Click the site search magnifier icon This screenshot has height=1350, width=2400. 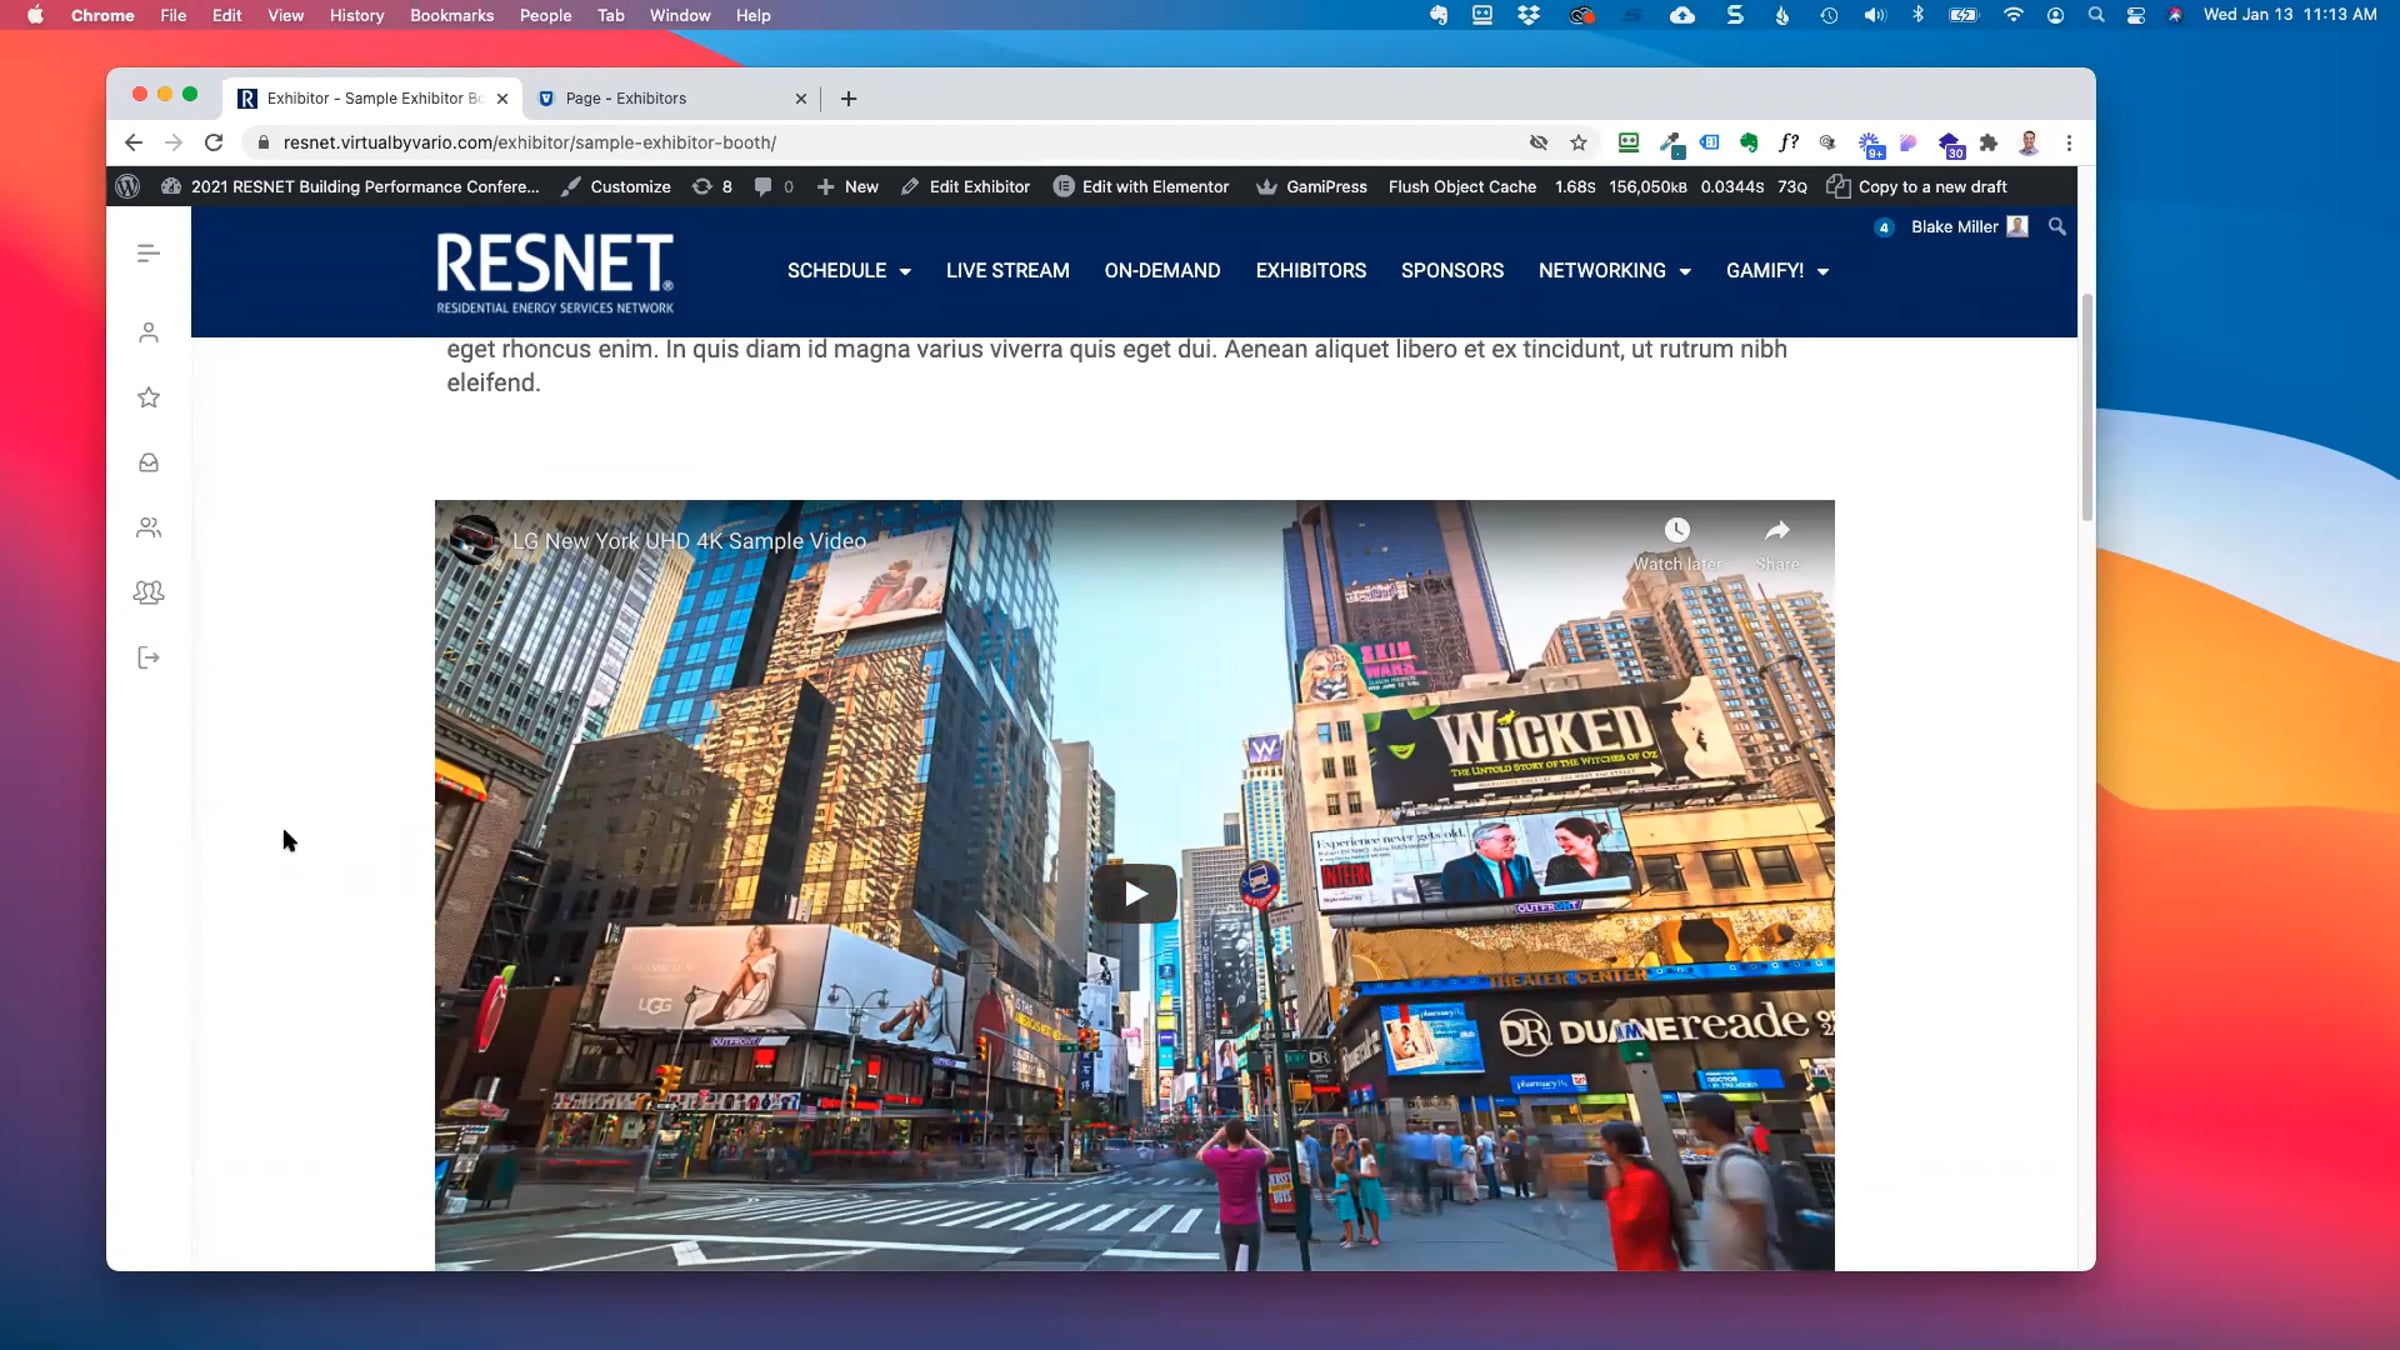[x=2057, y=227]
